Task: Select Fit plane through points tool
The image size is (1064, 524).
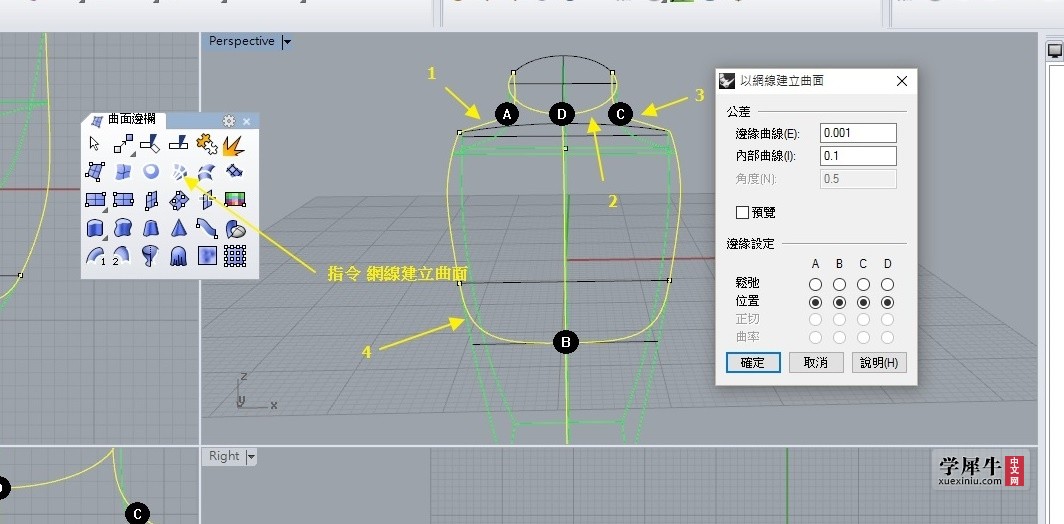Action: (x=178, y=200)
